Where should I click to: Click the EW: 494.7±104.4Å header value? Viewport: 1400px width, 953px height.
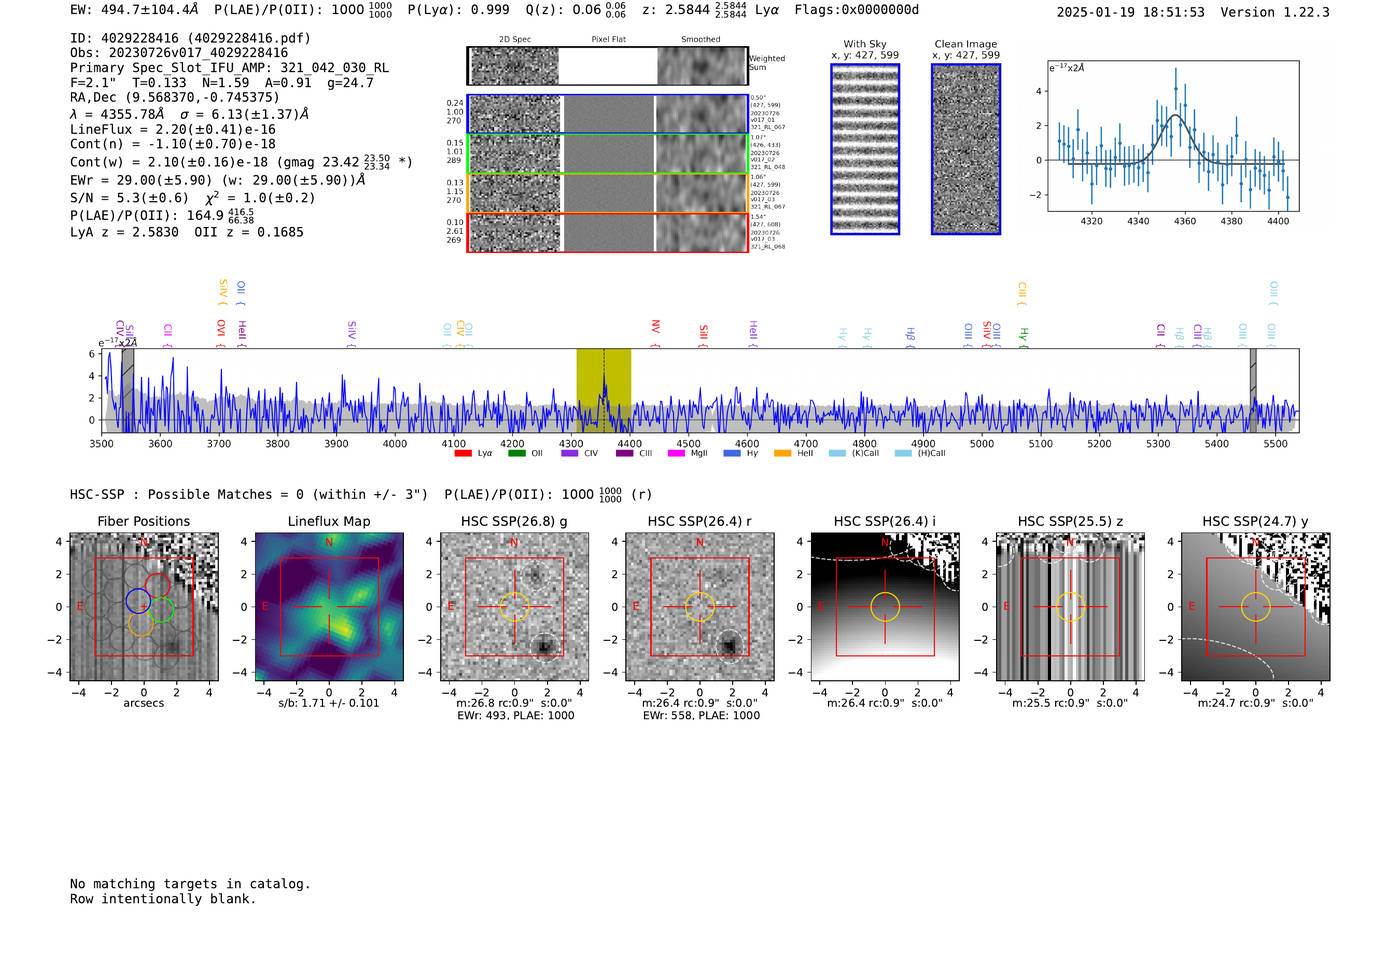[134, 10]
